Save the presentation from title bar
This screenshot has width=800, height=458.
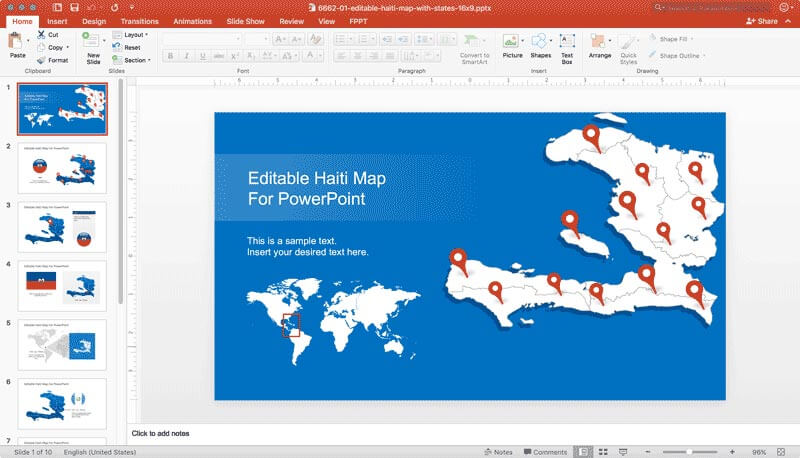(x=74, y=8)
